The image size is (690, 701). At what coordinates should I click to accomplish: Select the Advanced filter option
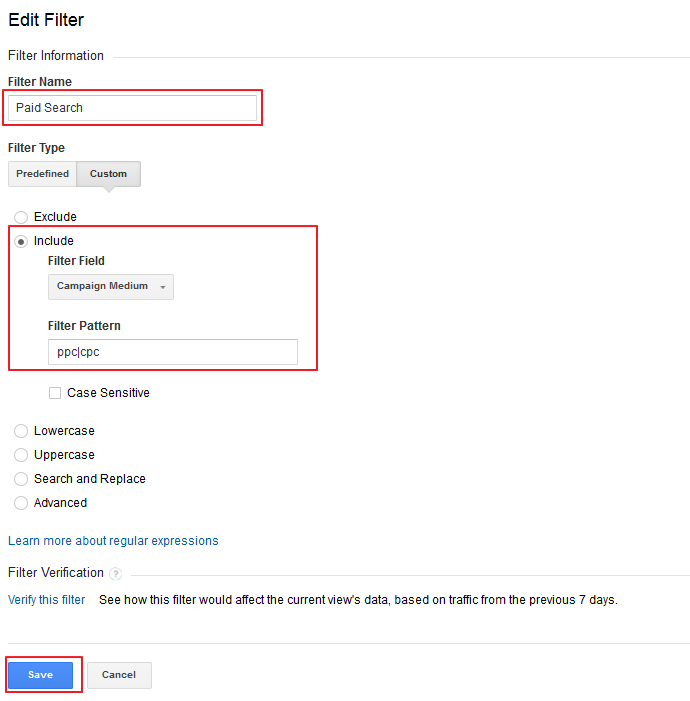pyautogui.click(x=21, y=503)
